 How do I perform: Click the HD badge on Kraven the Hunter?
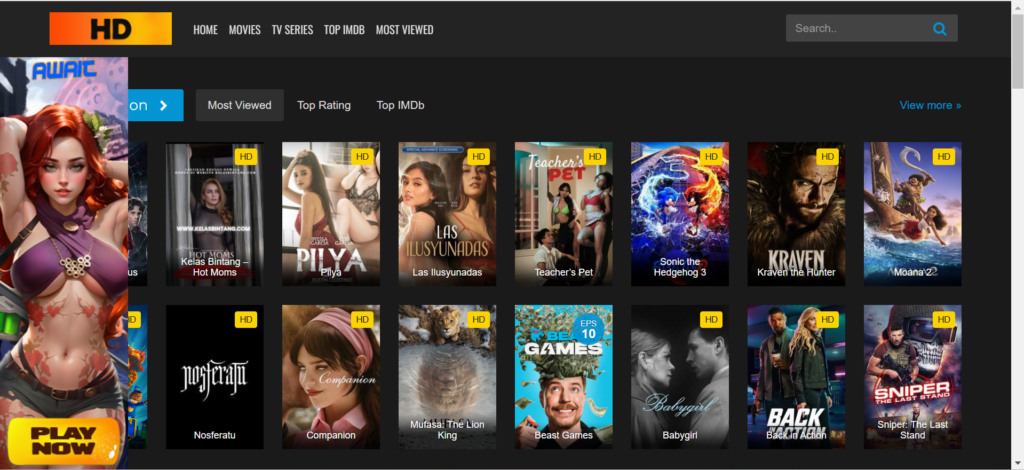(827, 157)
